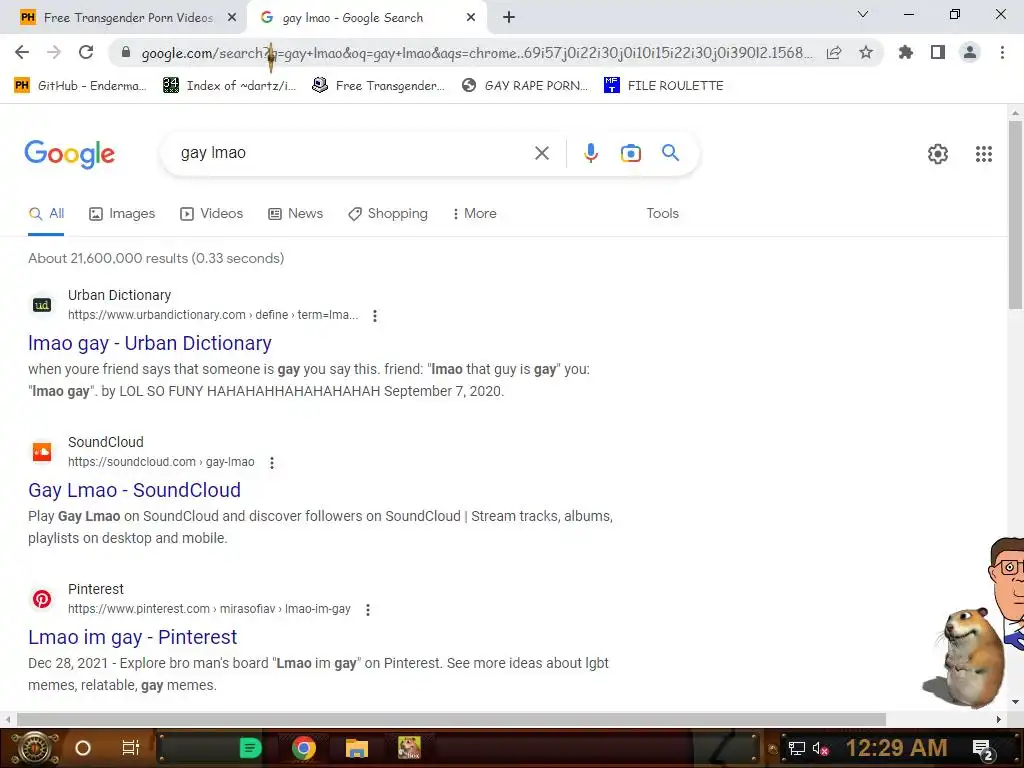
Task: Click the scroll down arrow
Action: coord(1015,702)
